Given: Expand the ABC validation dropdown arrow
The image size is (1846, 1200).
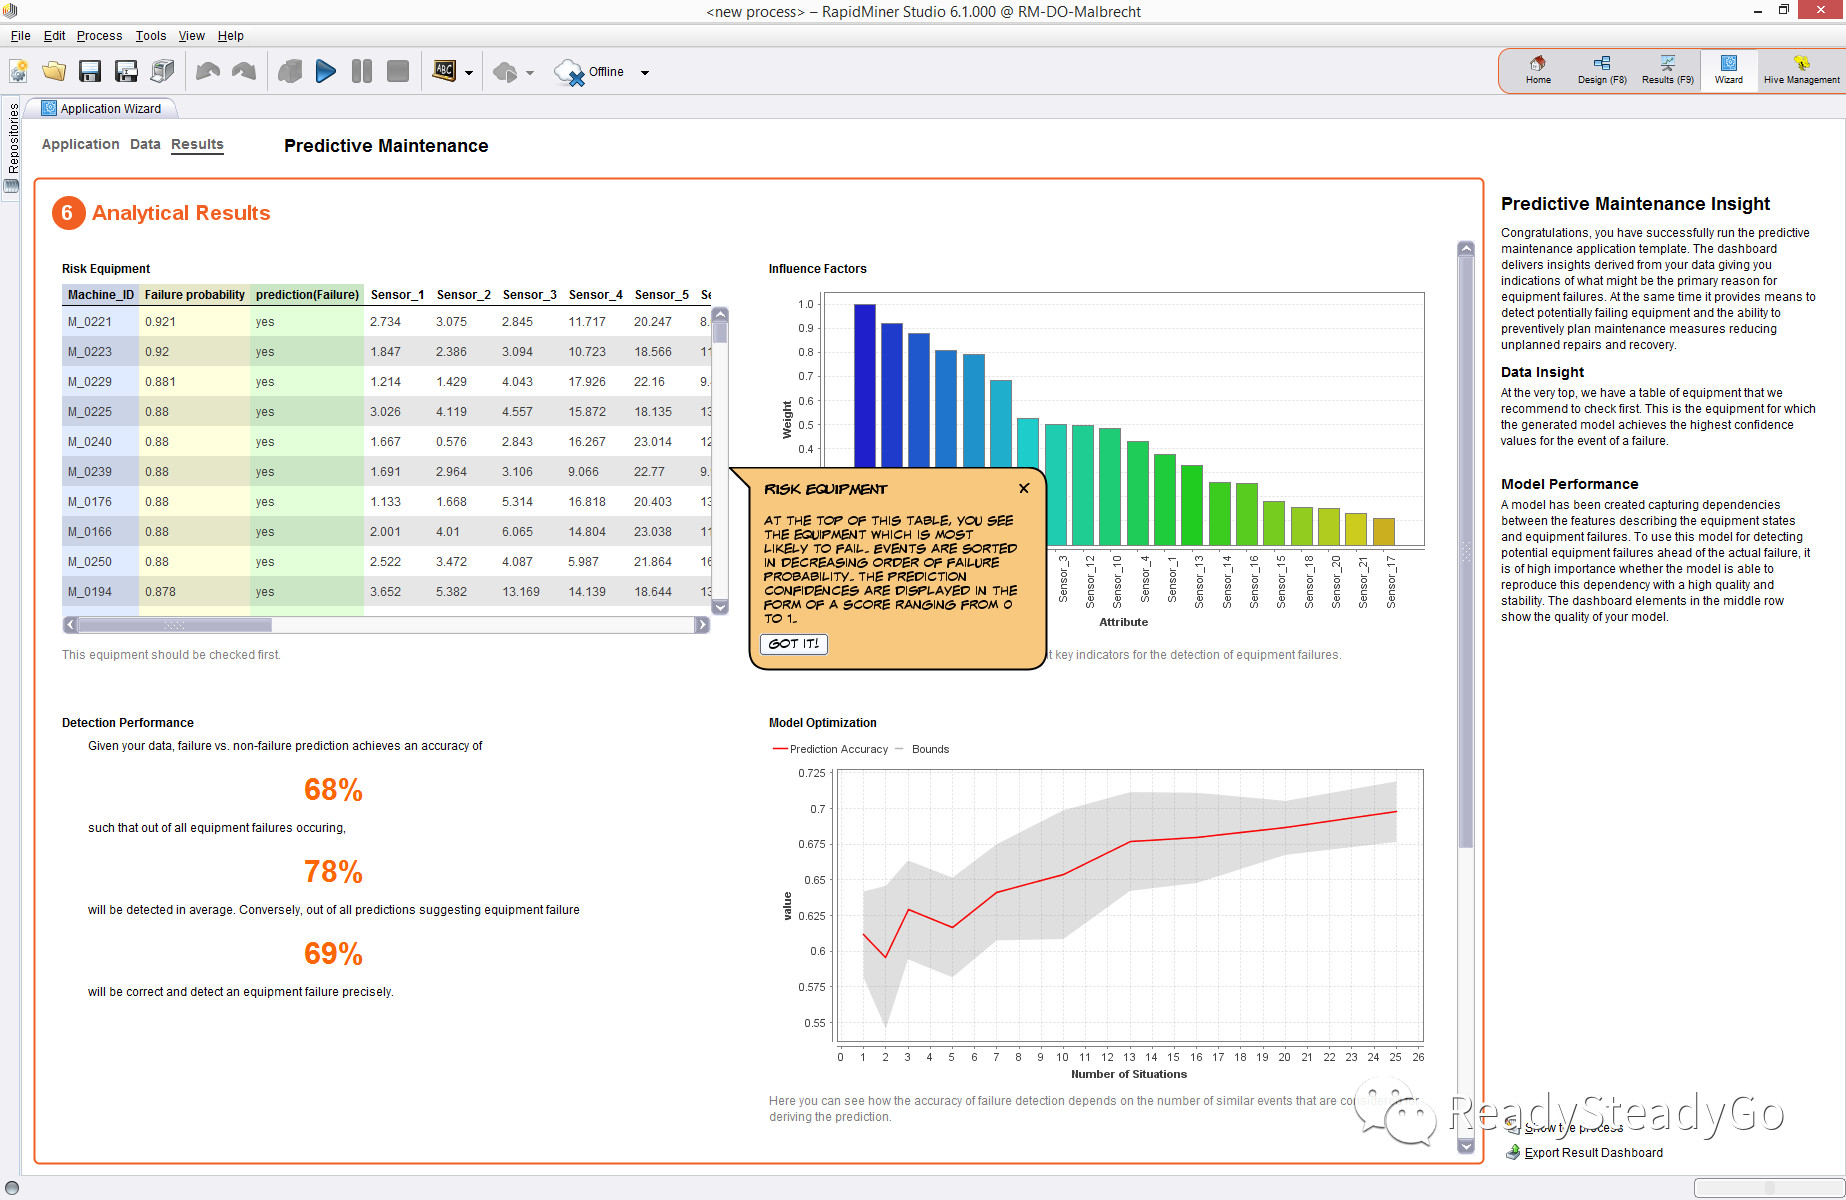Looking at the screenshot, I should 468,72.
